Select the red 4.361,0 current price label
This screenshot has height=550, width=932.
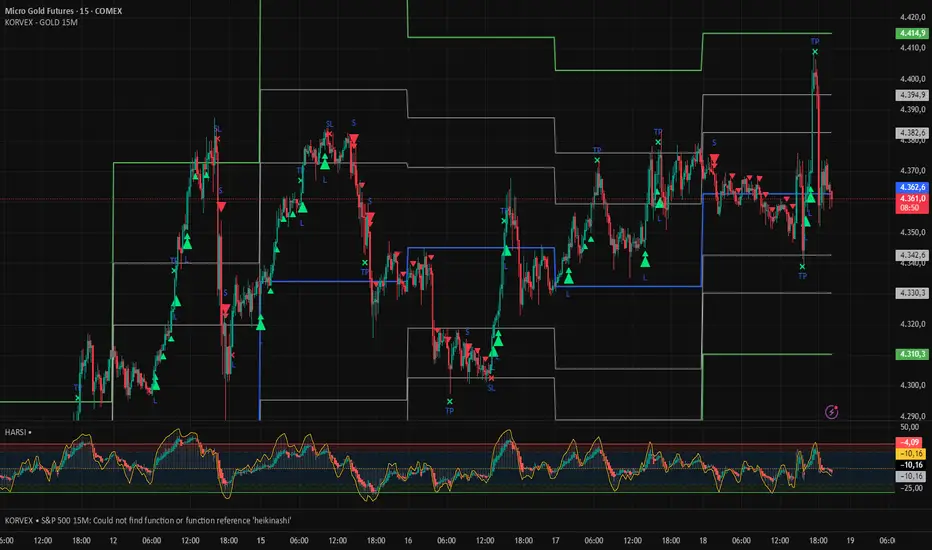coord(912,198)
